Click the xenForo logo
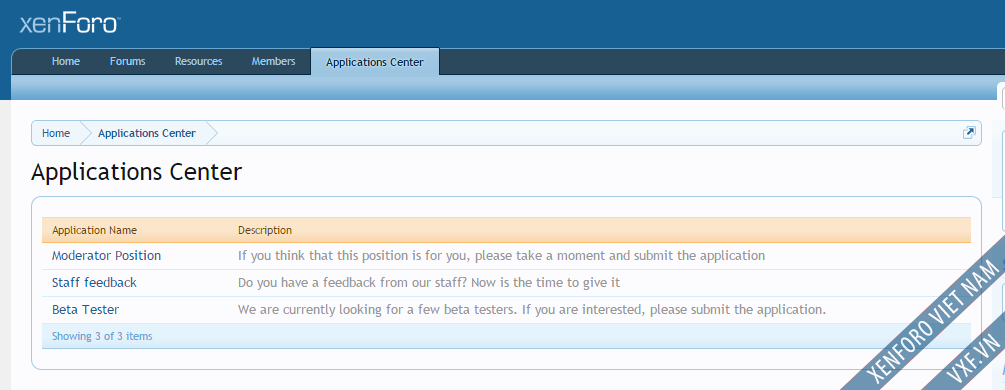The image size is (1005, 390). click(x=69, y=24)
